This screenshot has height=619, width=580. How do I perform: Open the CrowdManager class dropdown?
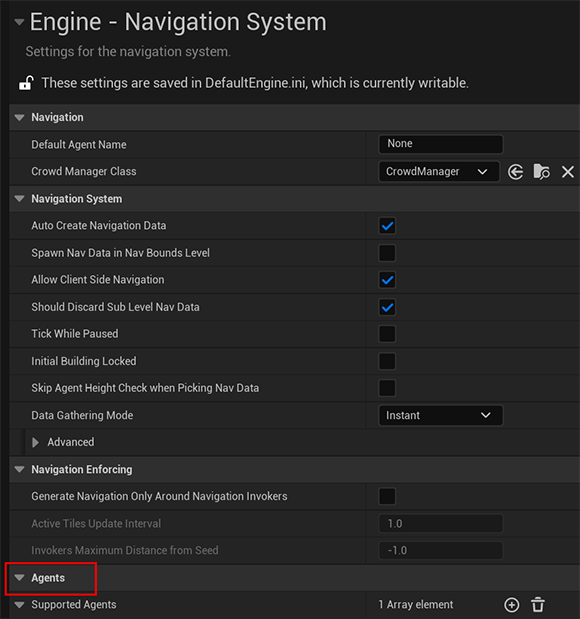coord(439,172)
